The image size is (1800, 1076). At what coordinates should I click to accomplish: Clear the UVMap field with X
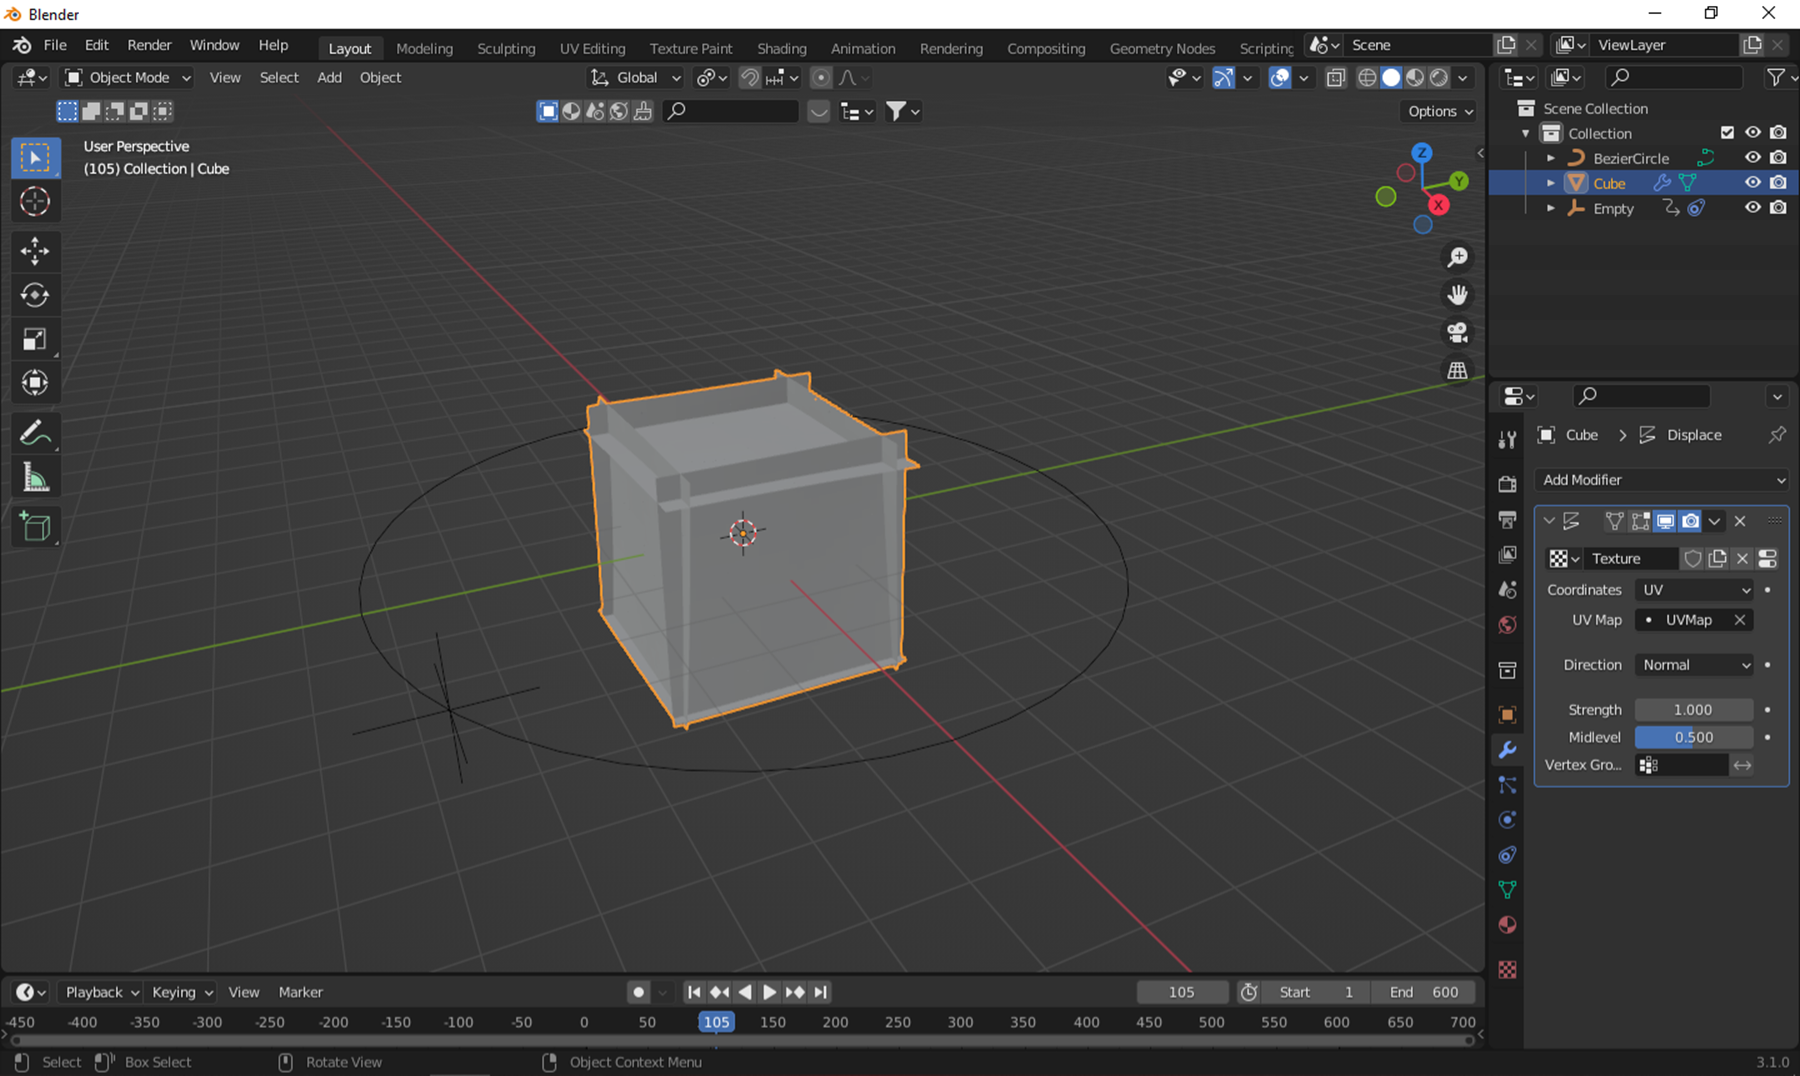[1740, 620]
